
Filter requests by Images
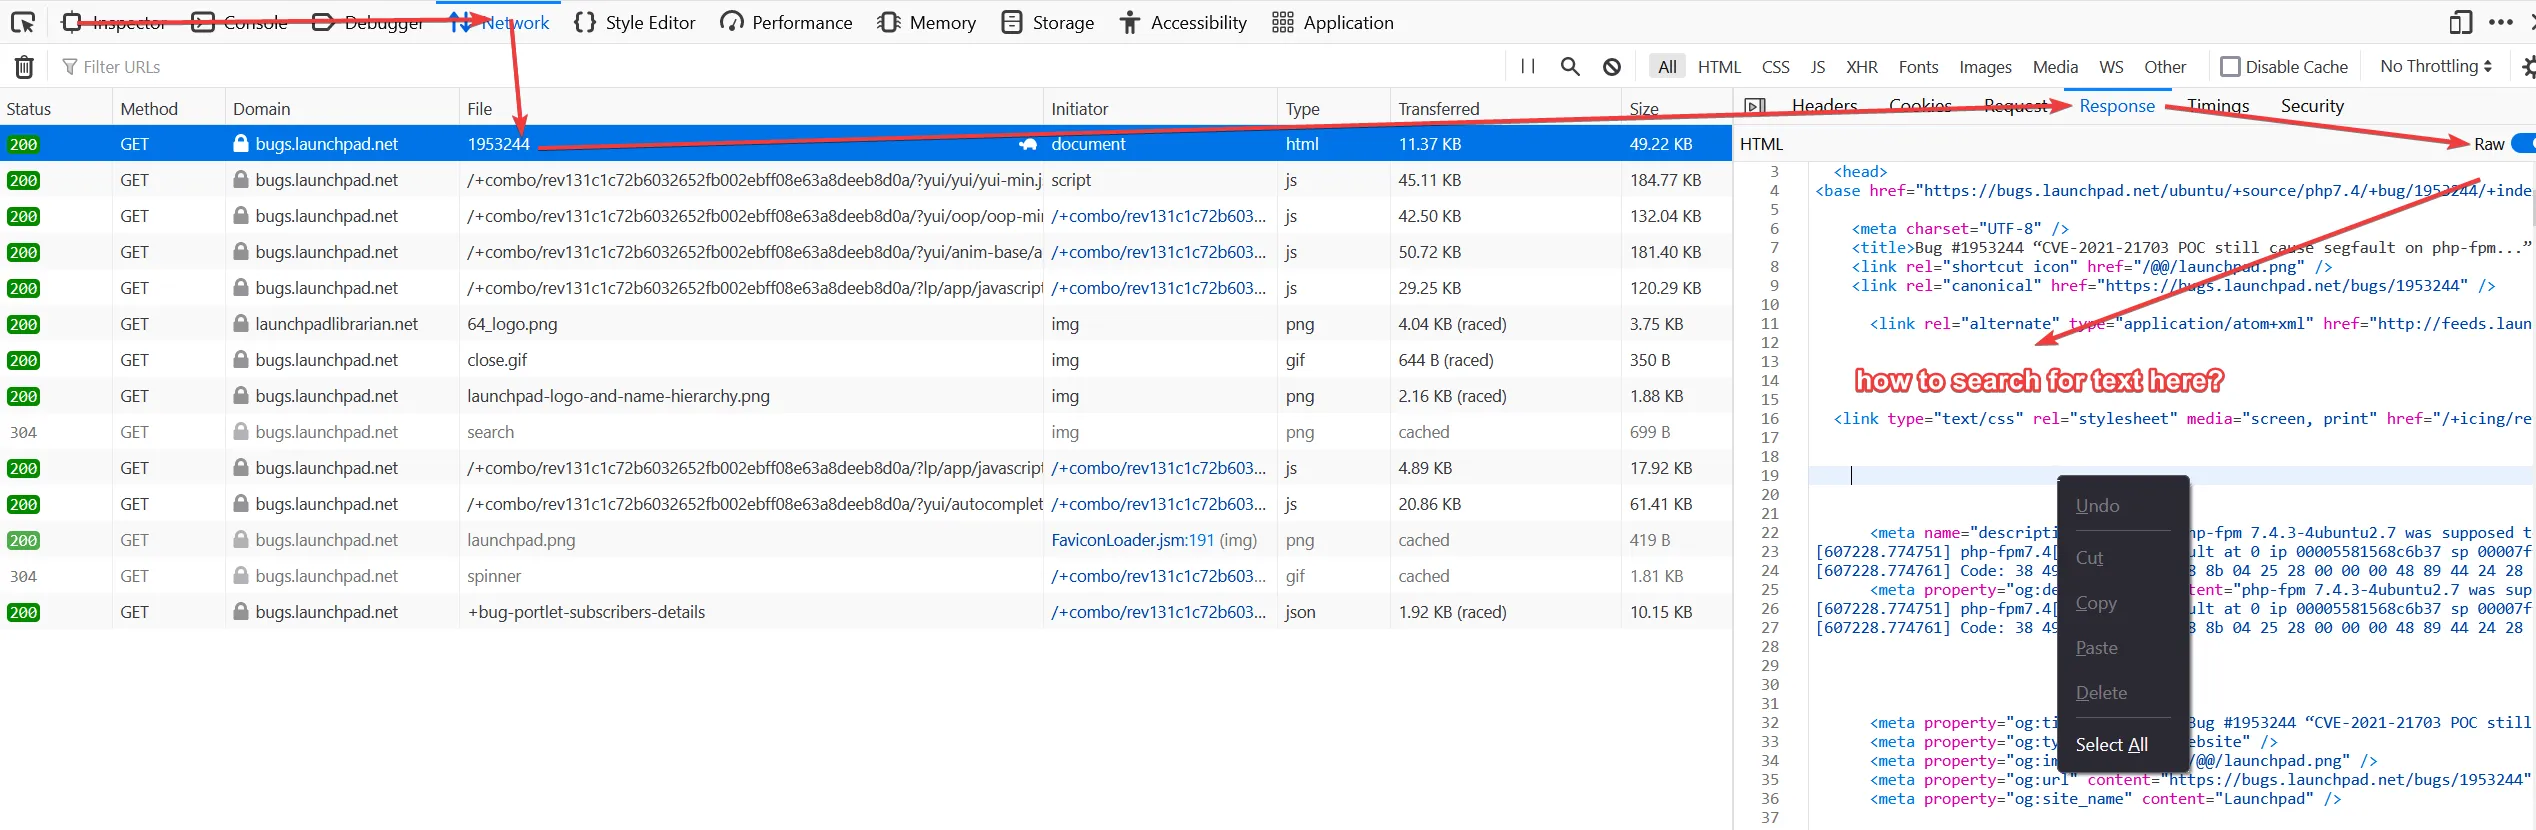[x=1985, y=67]
